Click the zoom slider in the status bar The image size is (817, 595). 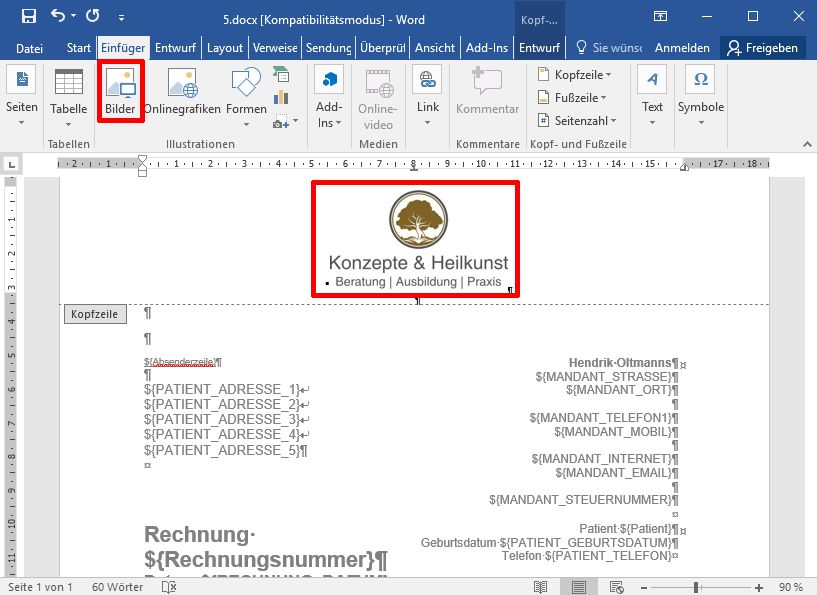[696, 587]
